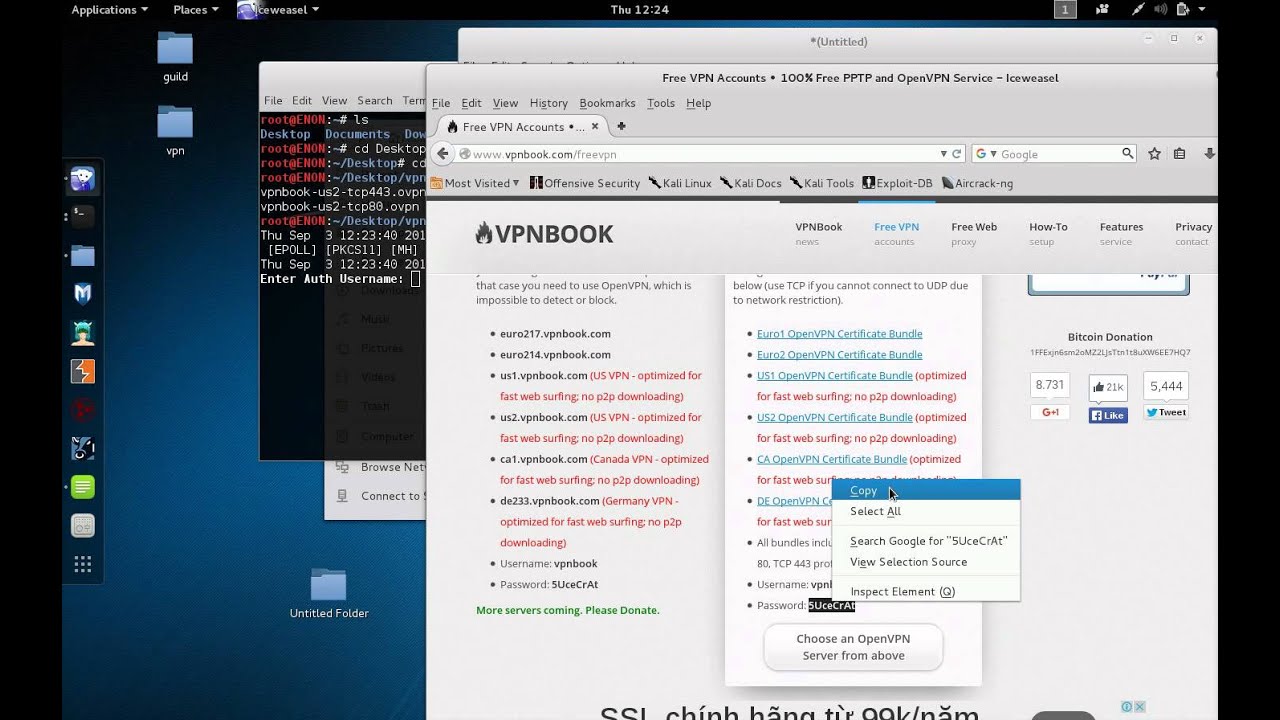The width and height of the screenshot is (1280, 720).
Task: Bookmark this page with the star icon
Action: click(1154, 154)
